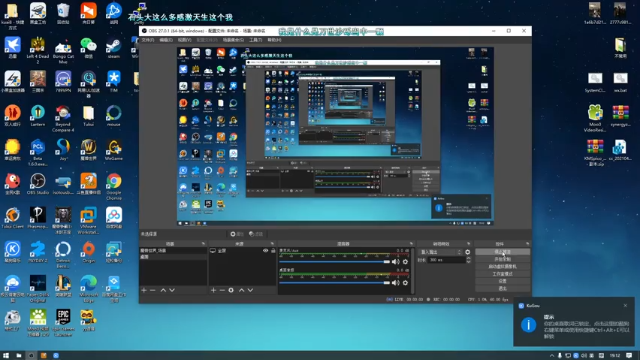The height and width of the screenshot is (360, 640).
Task: Open File Explorer from the taskbar
Action: coord(19,356)
